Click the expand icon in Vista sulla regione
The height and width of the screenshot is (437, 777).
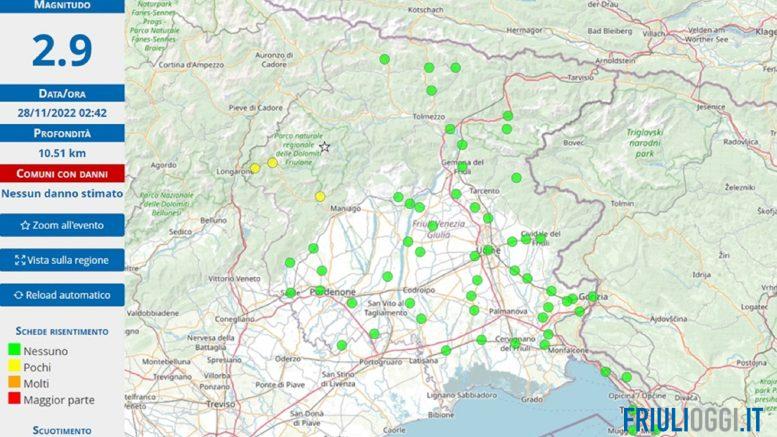coord(20,260)
